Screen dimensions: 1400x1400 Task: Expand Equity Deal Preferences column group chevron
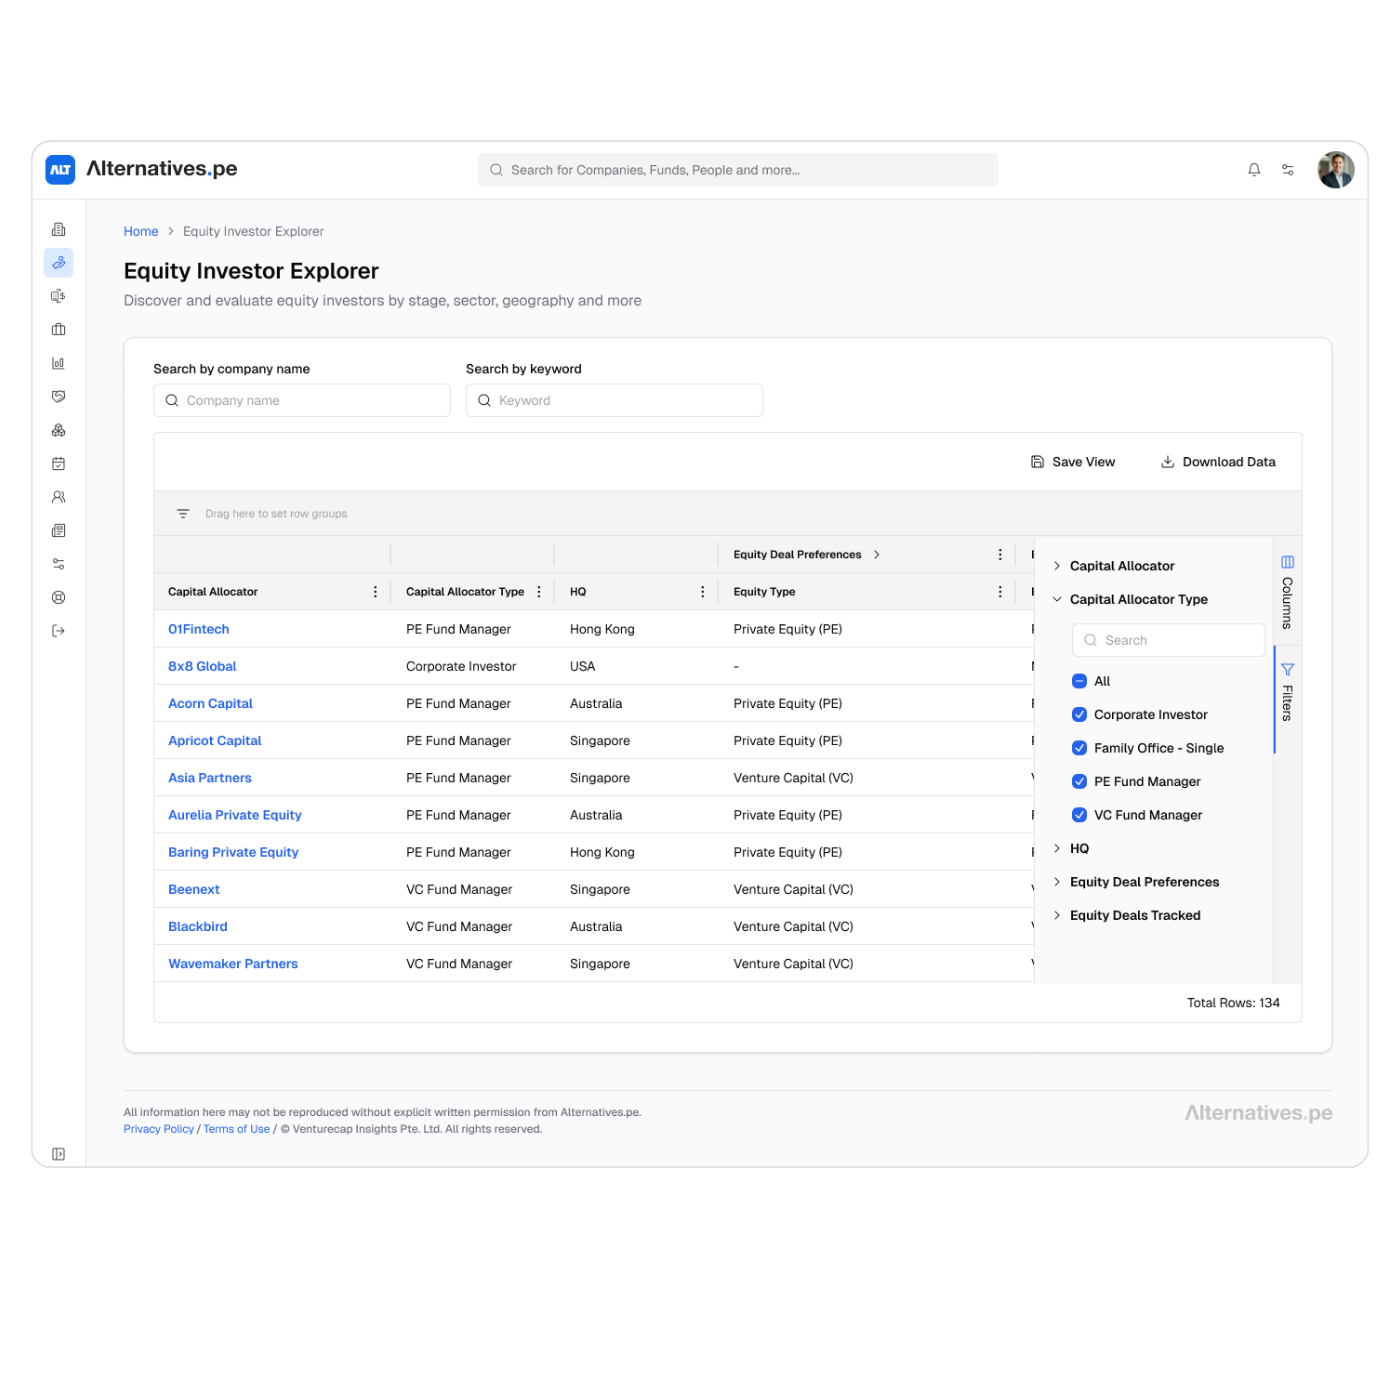877,555
